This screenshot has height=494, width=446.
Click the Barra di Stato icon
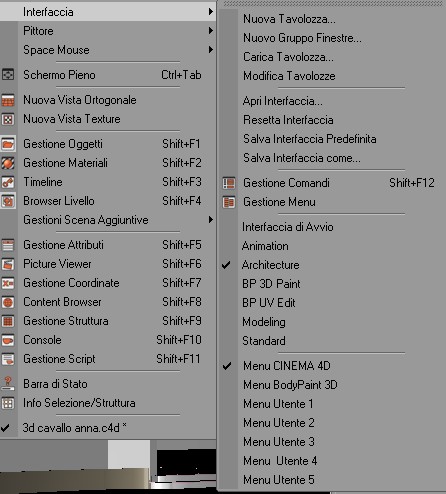(8, 384)
